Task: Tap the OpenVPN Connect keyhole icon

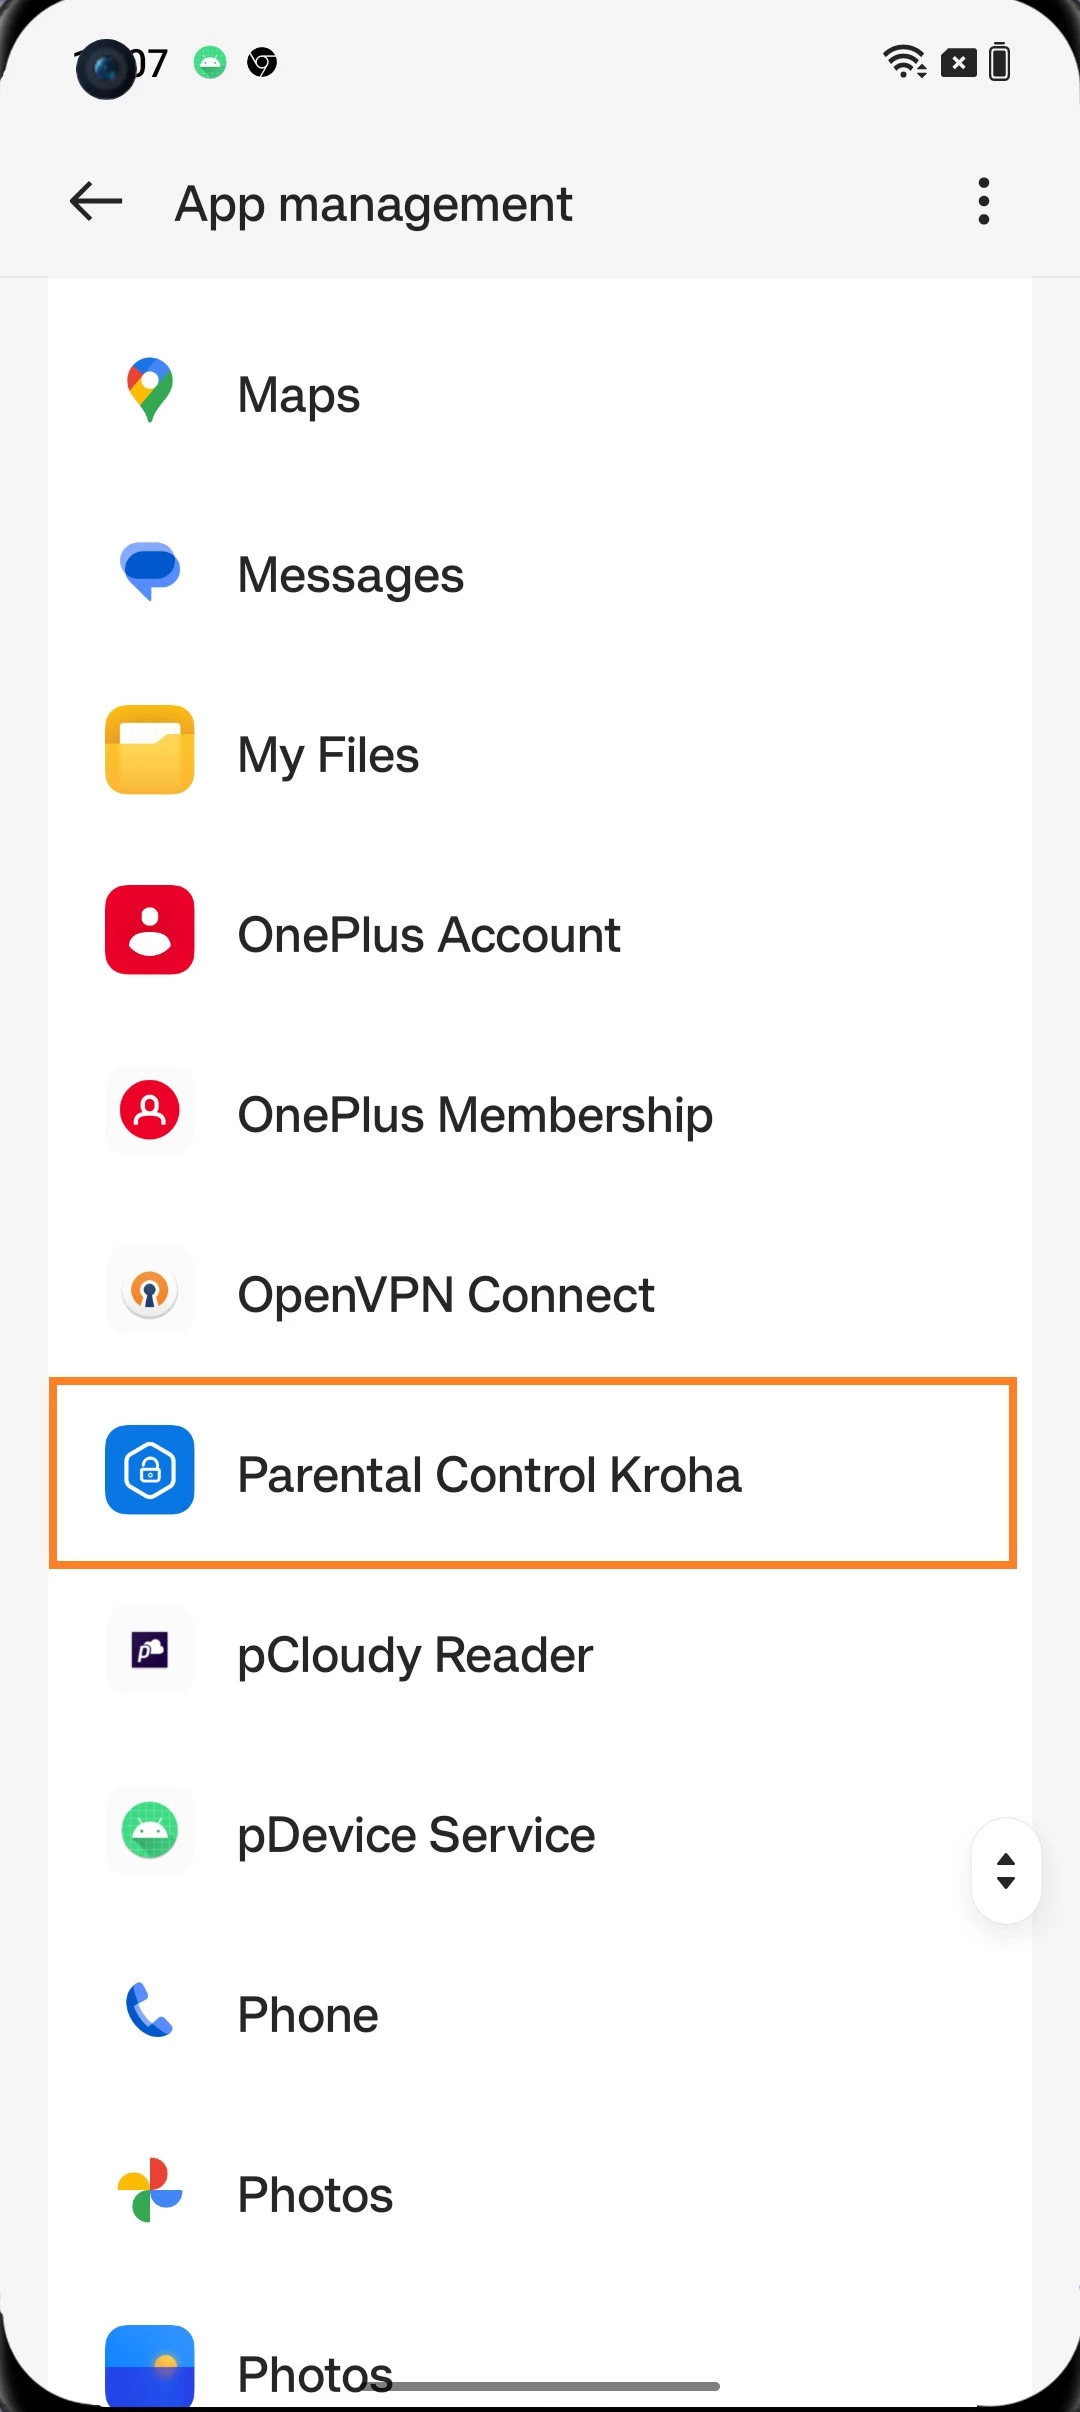Action: tap(150, 1291)
